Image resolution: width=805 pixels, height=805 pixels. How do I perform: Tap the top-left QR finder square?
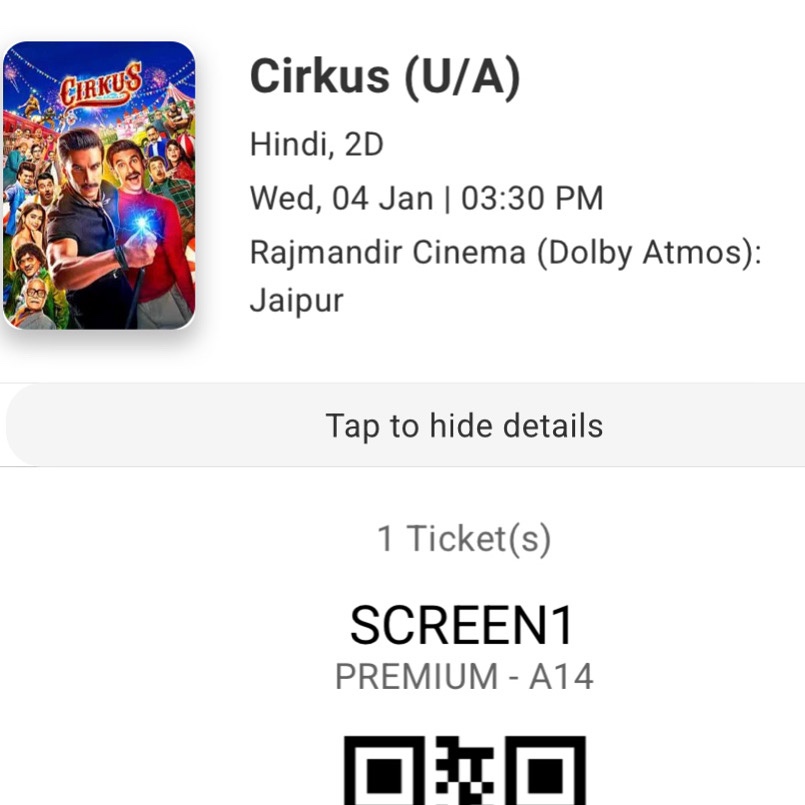384,770
